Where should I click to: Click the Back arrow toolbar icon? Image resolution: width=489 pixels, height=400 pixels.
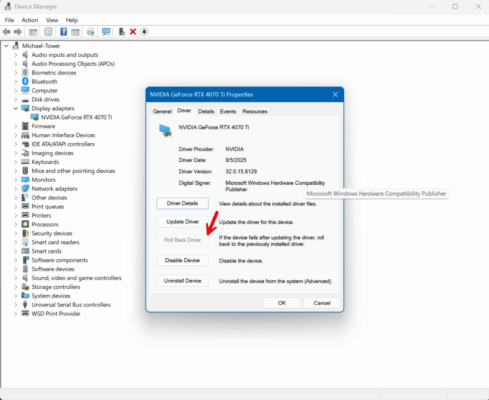tap(6, 32)
